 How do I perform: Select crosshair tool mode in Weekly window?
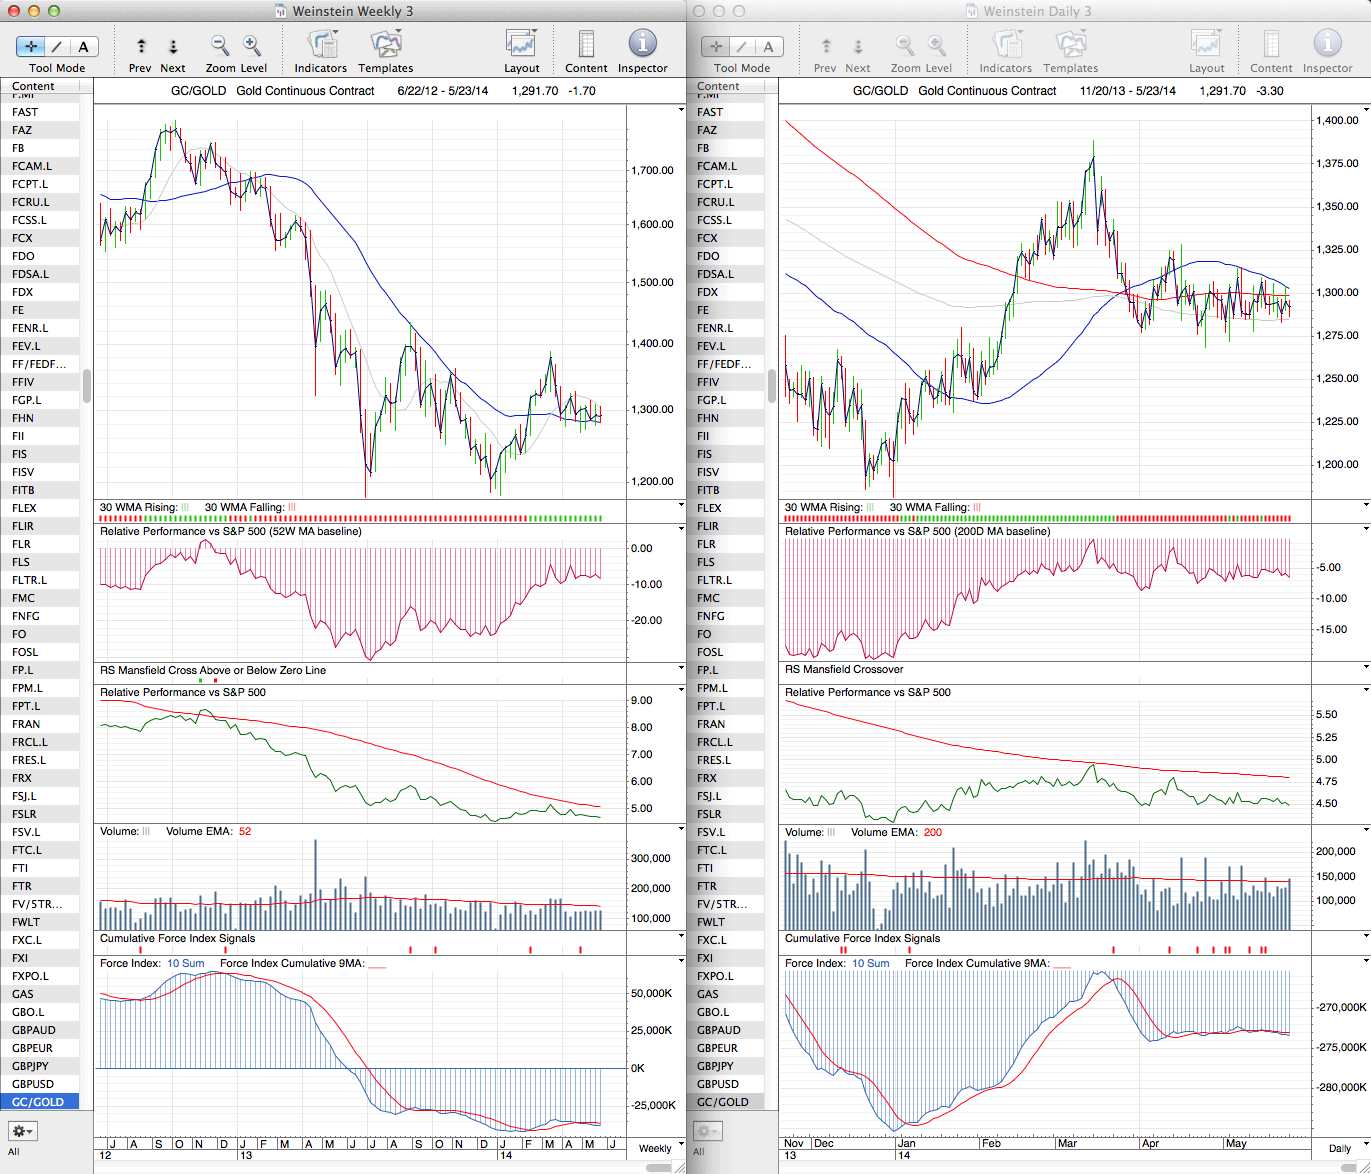(x=31, y=47)
